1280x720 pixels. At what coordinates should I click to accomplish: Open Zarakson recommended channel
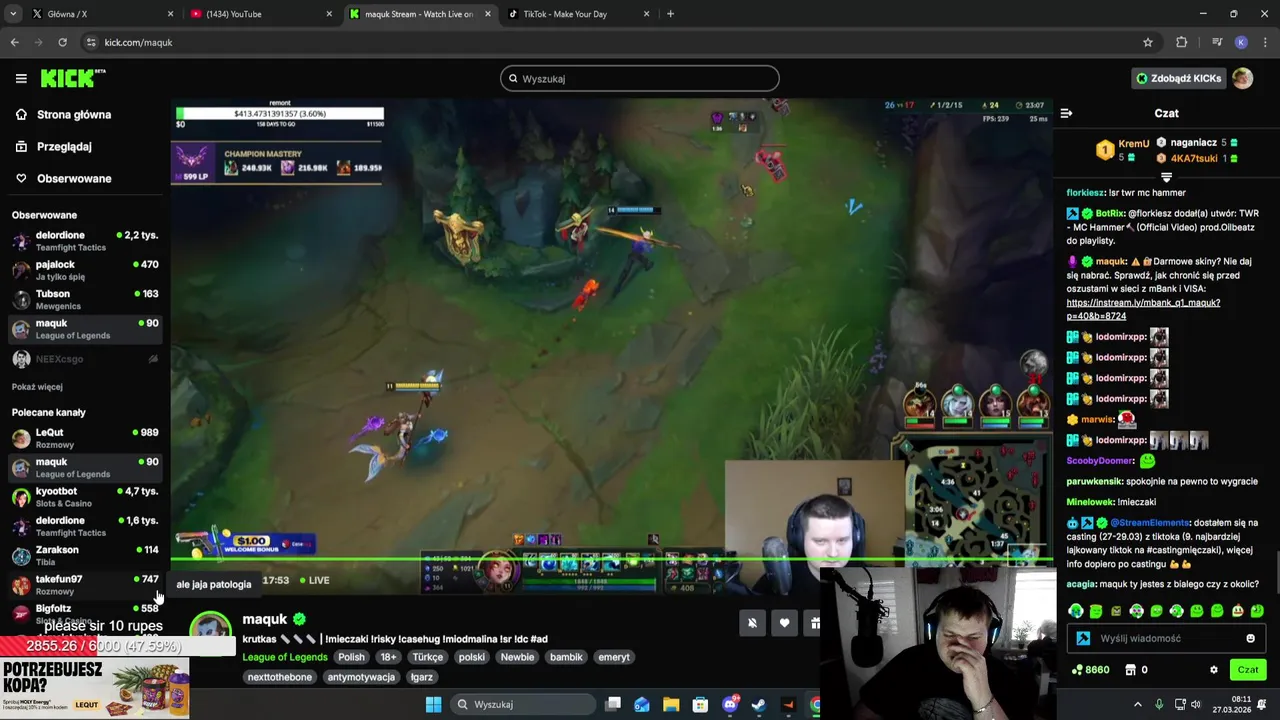[85, 555]
